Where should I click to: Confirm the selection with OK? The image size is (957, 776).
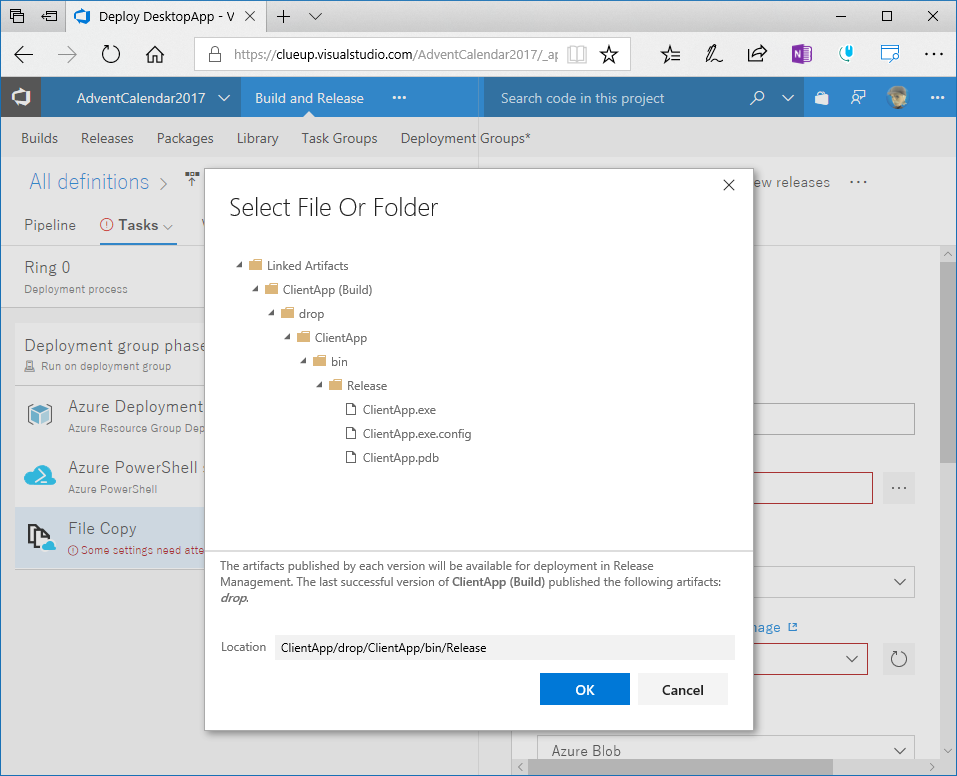pyautogui.click(x=585, y=689)
